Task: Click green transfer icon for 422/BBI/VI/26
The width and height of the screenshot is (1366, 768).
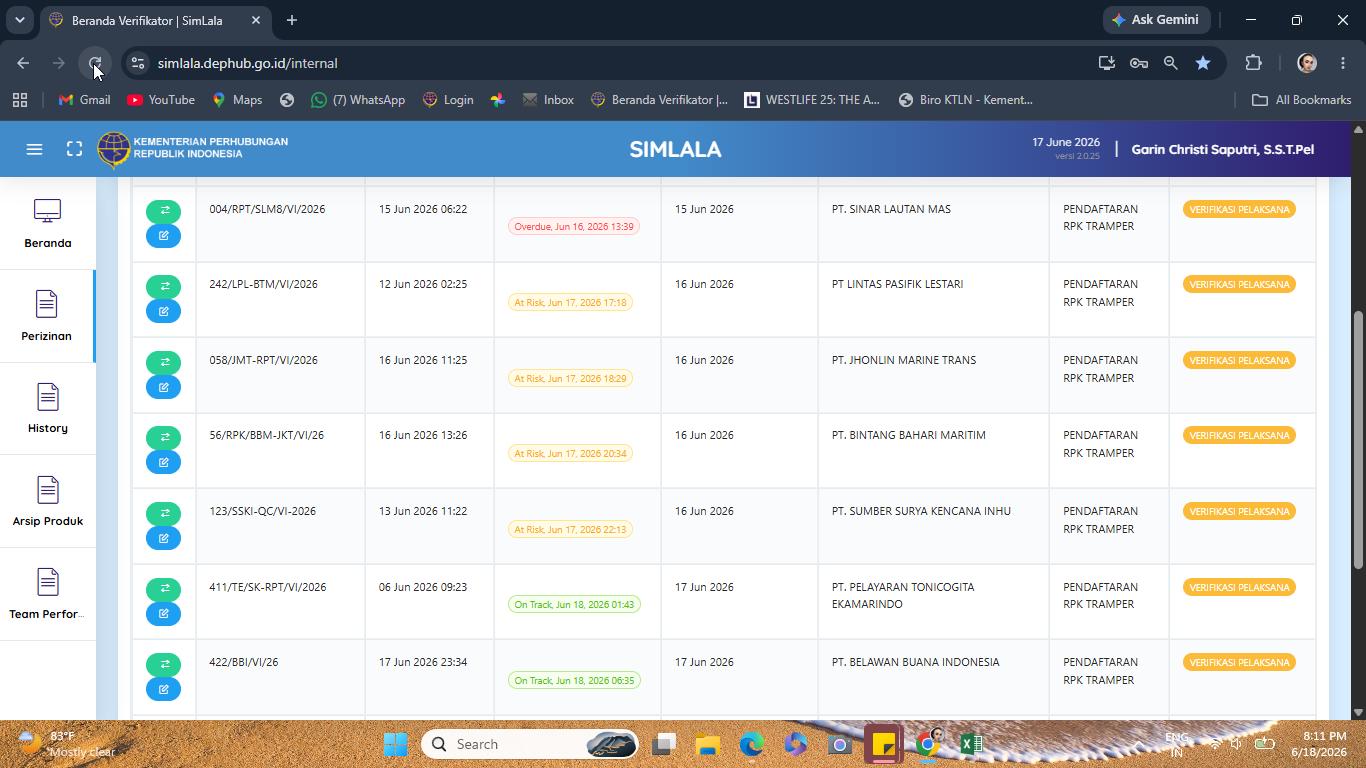Action: click(x=164, y=664)
